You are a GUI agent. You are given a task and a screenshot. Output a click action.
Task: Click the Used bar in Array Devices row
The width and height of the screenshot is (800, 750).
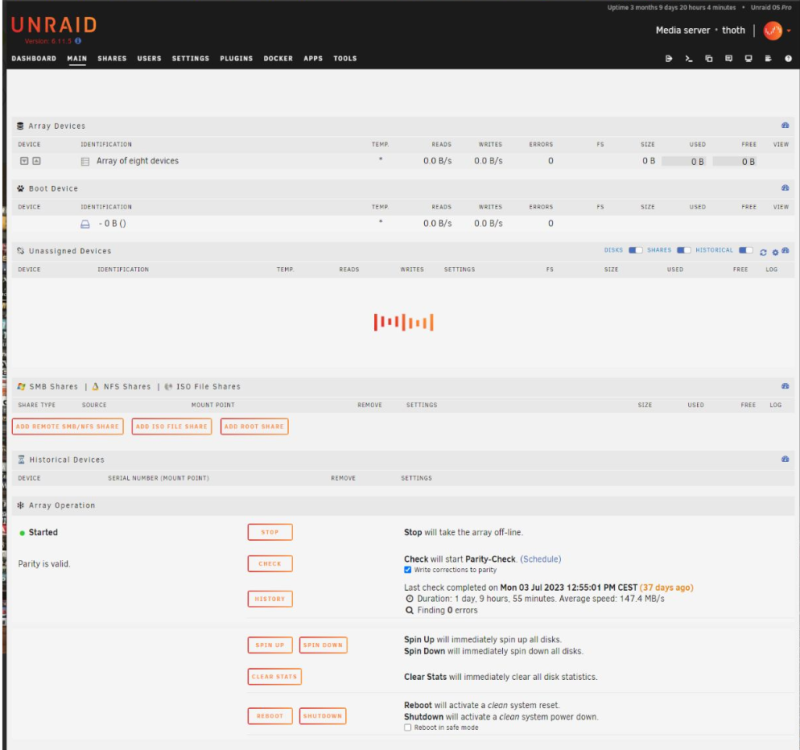coord(684,162)
